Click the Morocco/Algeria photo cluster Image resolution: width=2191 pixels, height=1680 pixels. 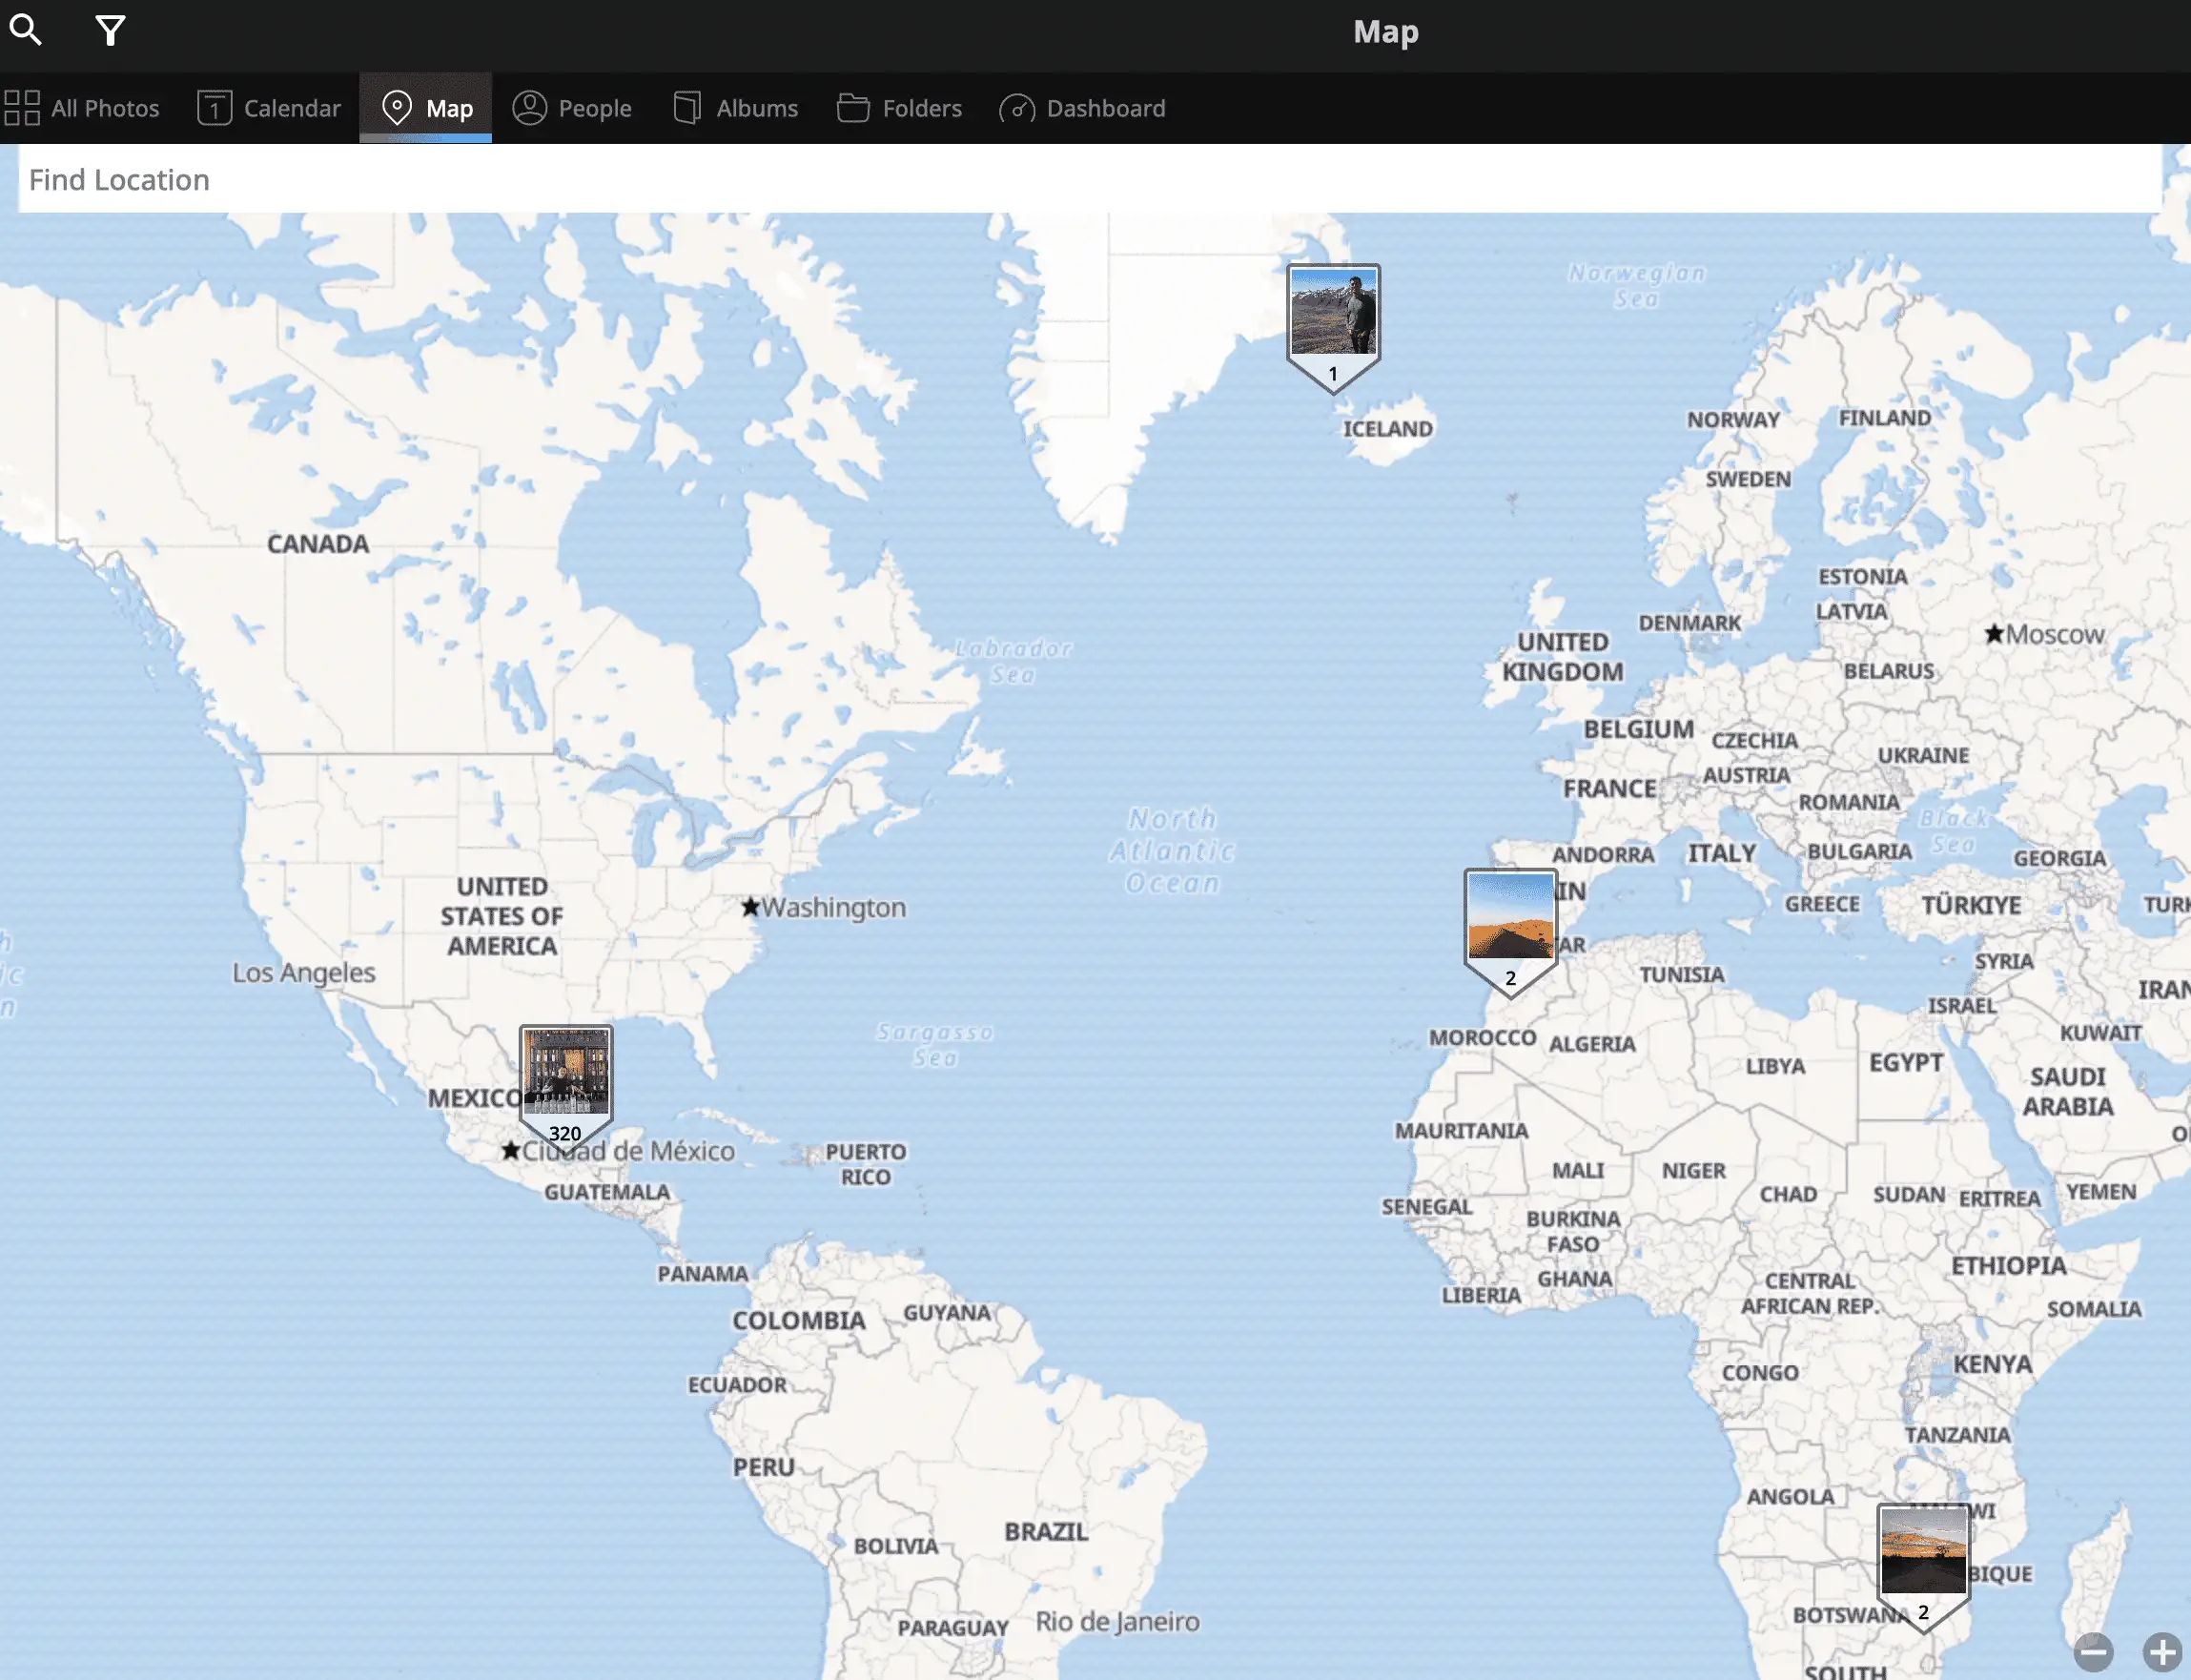point(1510,916)
